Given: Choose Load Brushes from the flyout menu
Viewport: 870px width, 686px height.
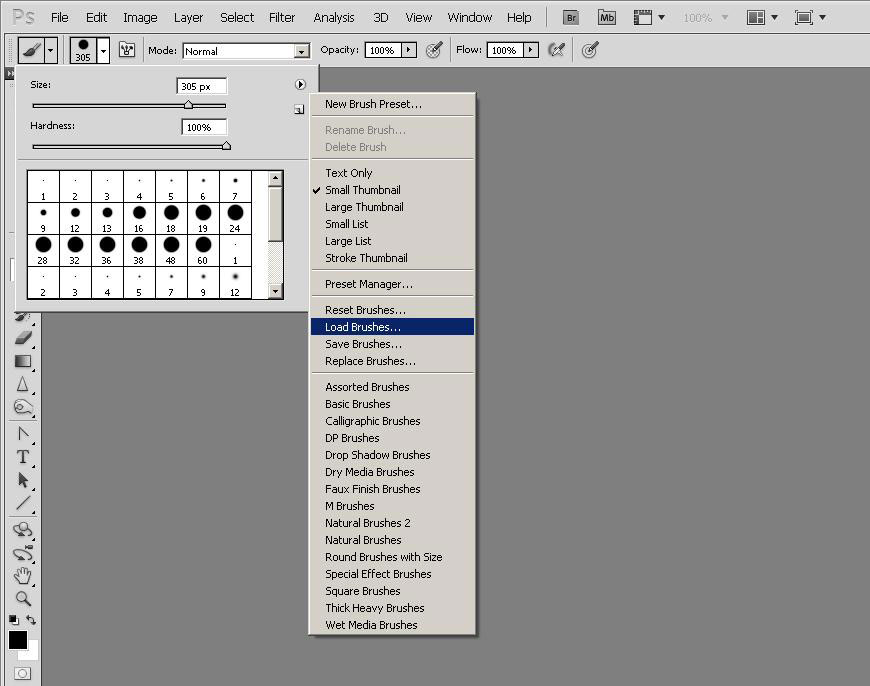Looking at the screenshot, I should pyautogui.click(x=362, y=327).
